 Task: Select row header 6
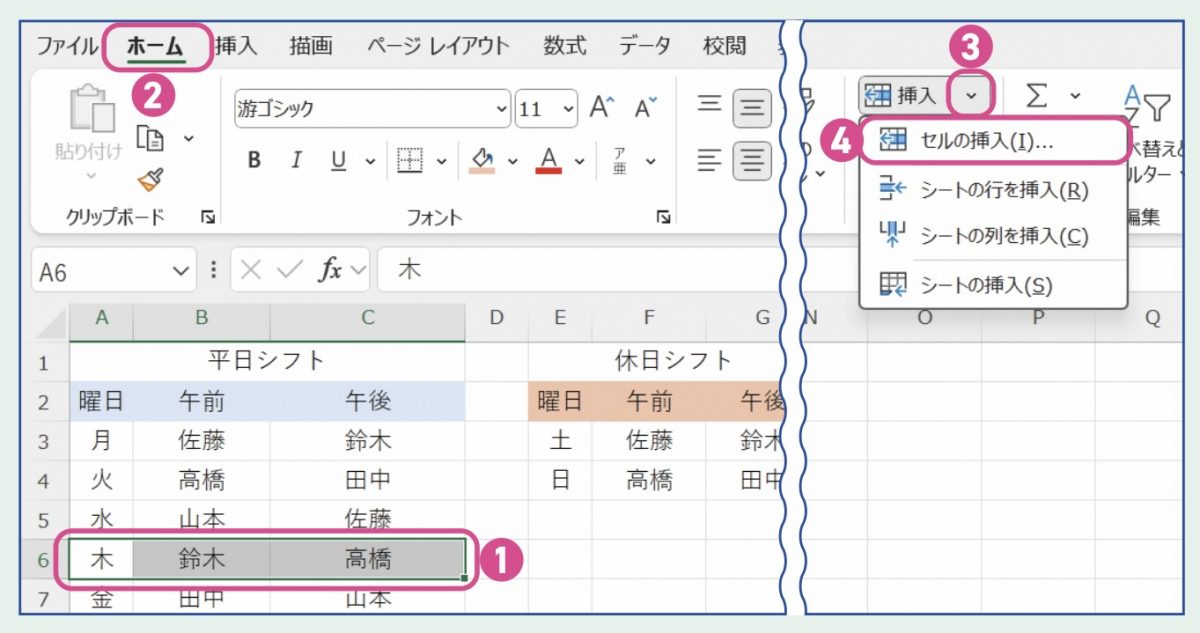[x=43, y=560]
